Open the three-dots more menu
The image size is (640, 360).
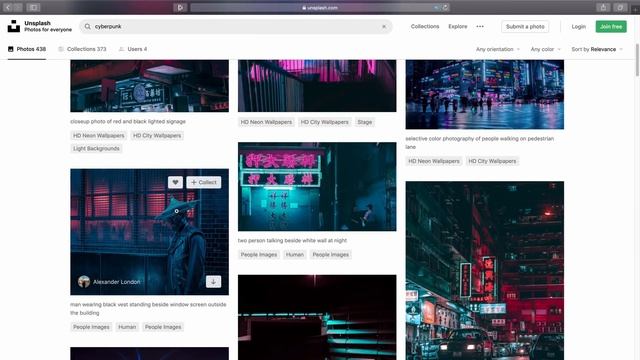[480, 27]
